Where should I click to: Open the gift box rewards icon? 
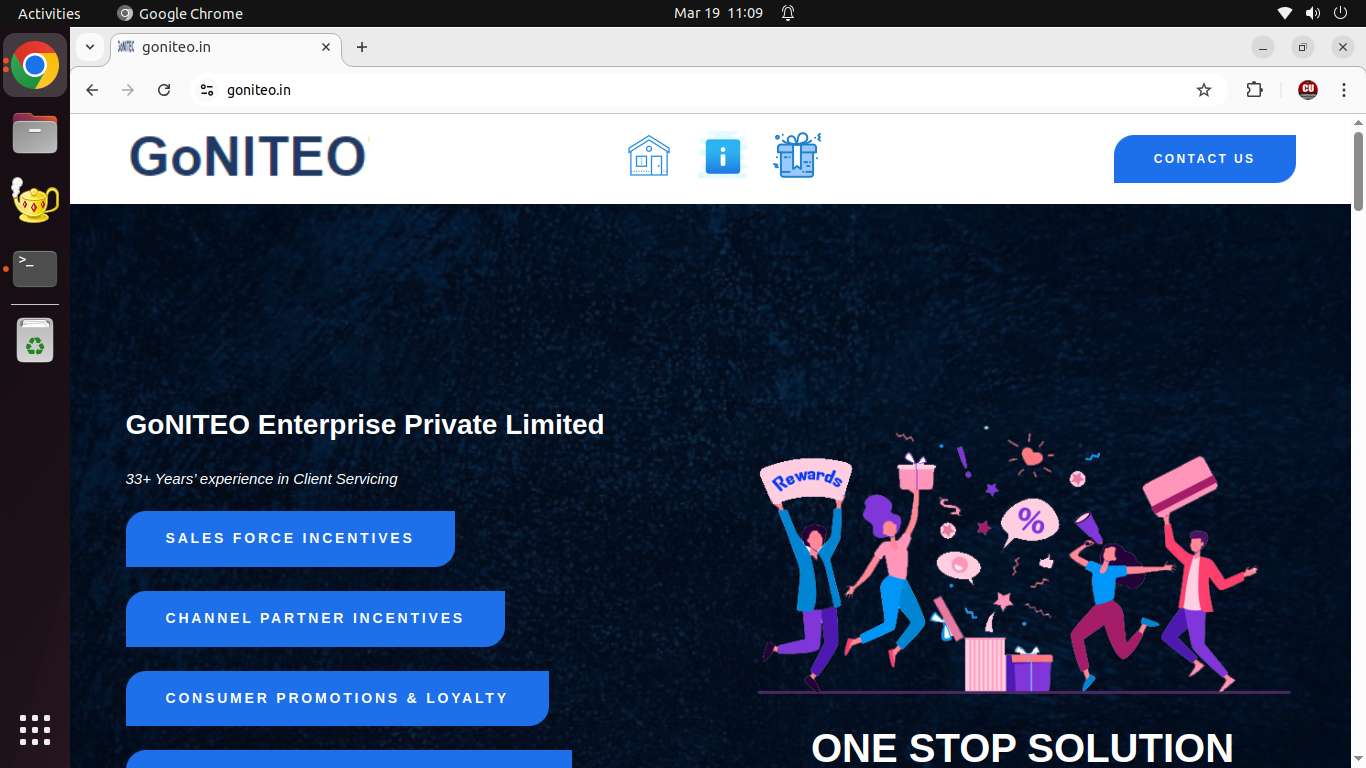[x=797, y=155]
